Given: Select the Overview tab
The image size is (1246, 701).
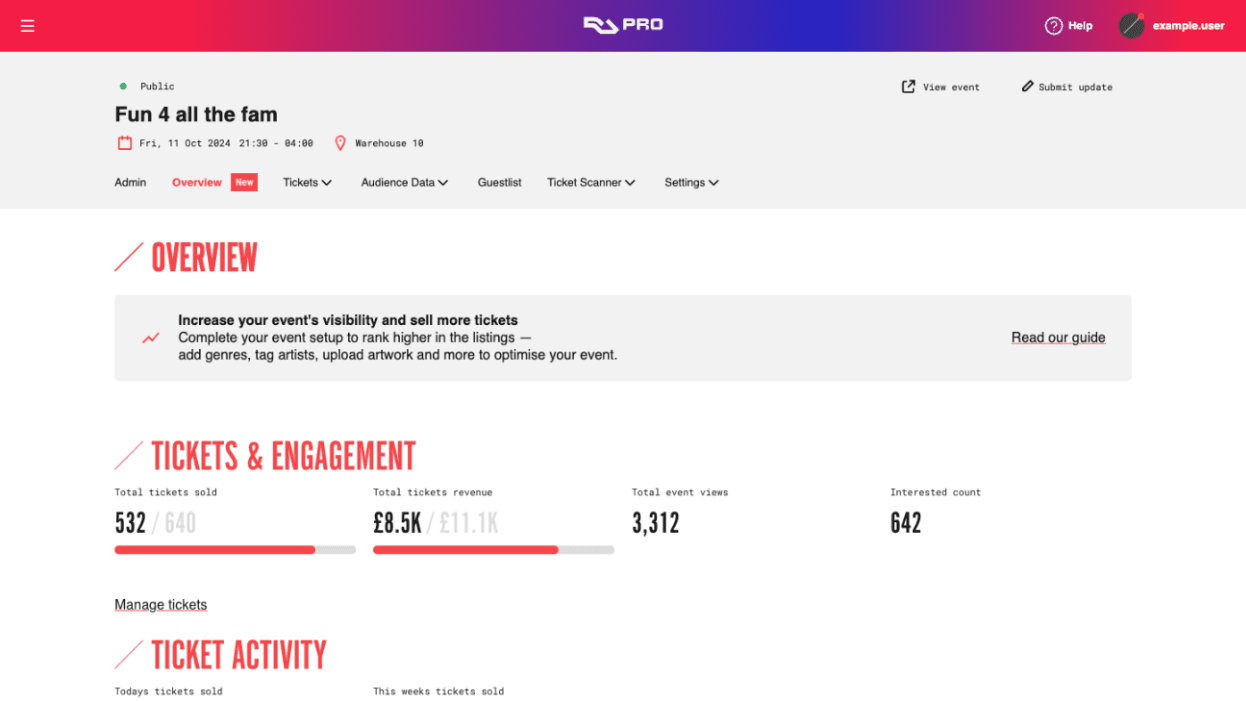Looking at the screenshot, I should tap(197, 183).
